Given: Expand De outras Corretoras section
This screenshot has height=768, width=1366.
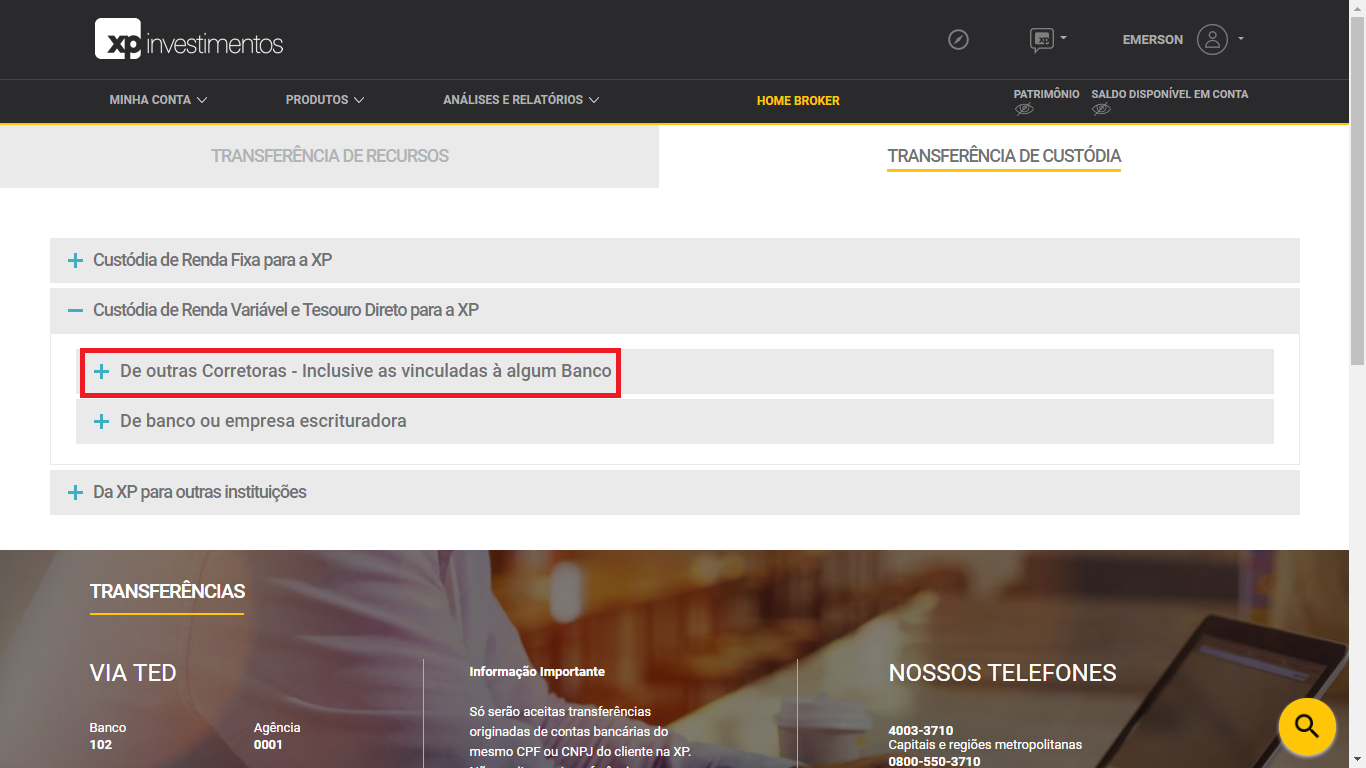Looking at the screenshot, I should pos(675,372).
